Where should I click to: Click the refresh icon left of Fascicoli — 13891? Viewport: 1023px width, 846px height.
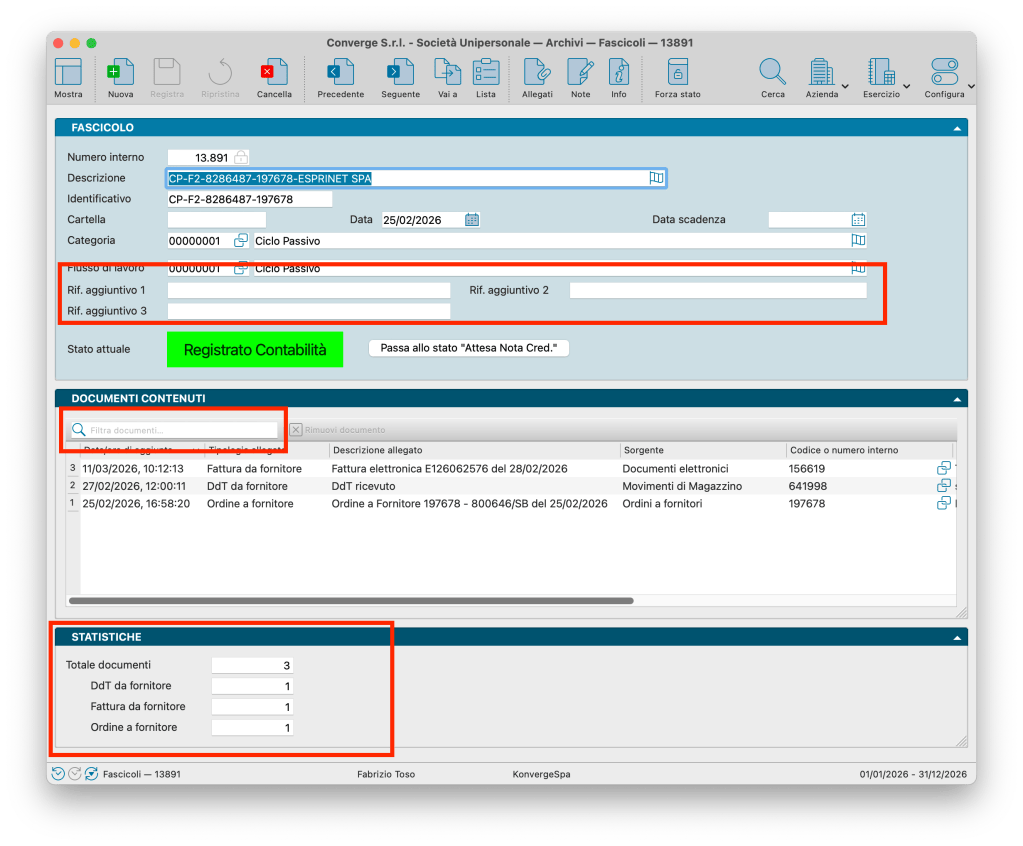(x=91, y=774)
